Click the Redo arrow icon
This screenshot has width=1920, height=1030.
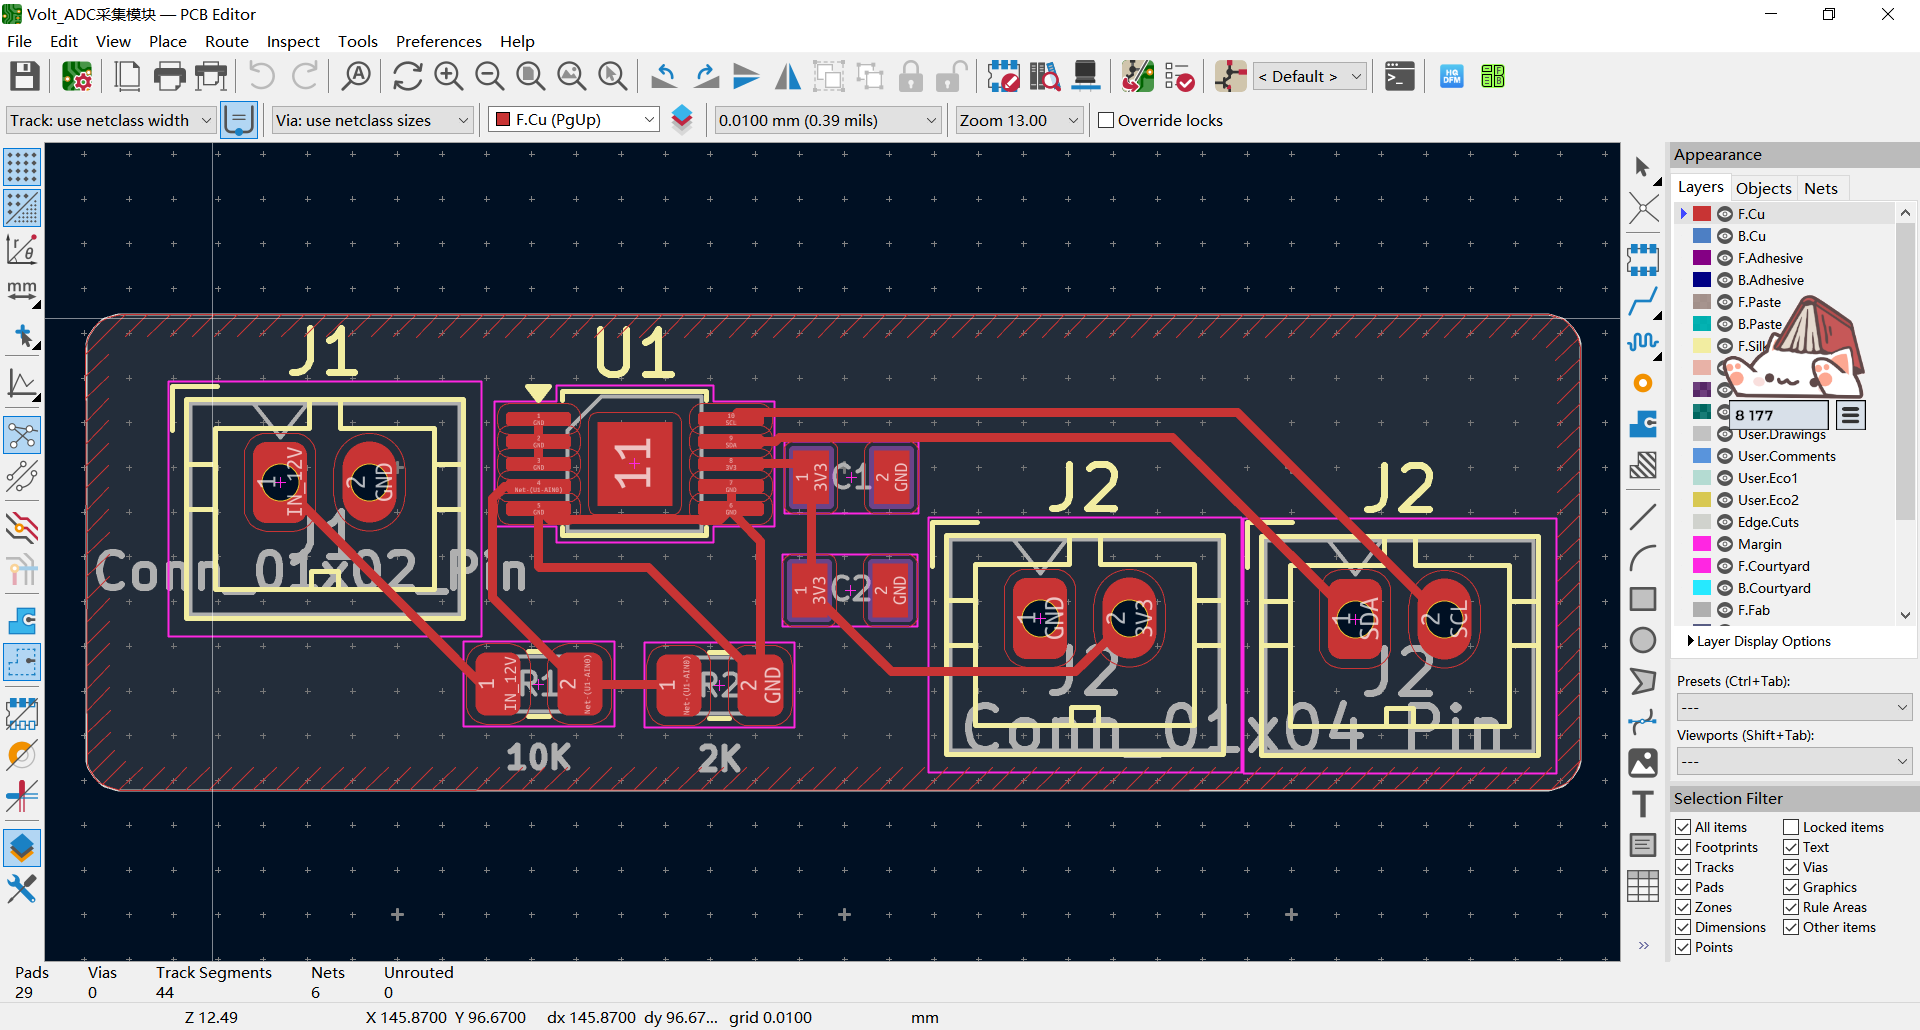(304, 76)
